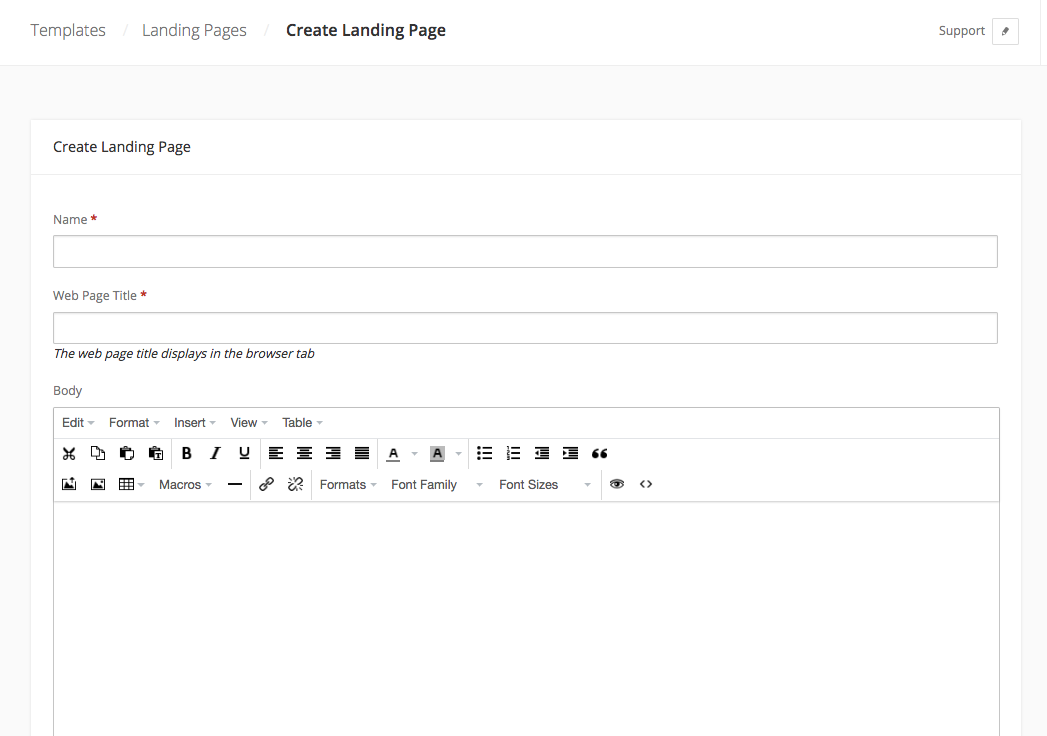Underline selected text
This screenshot has height=736, width=1047.
pyautogui.click(x=243, y=453)
